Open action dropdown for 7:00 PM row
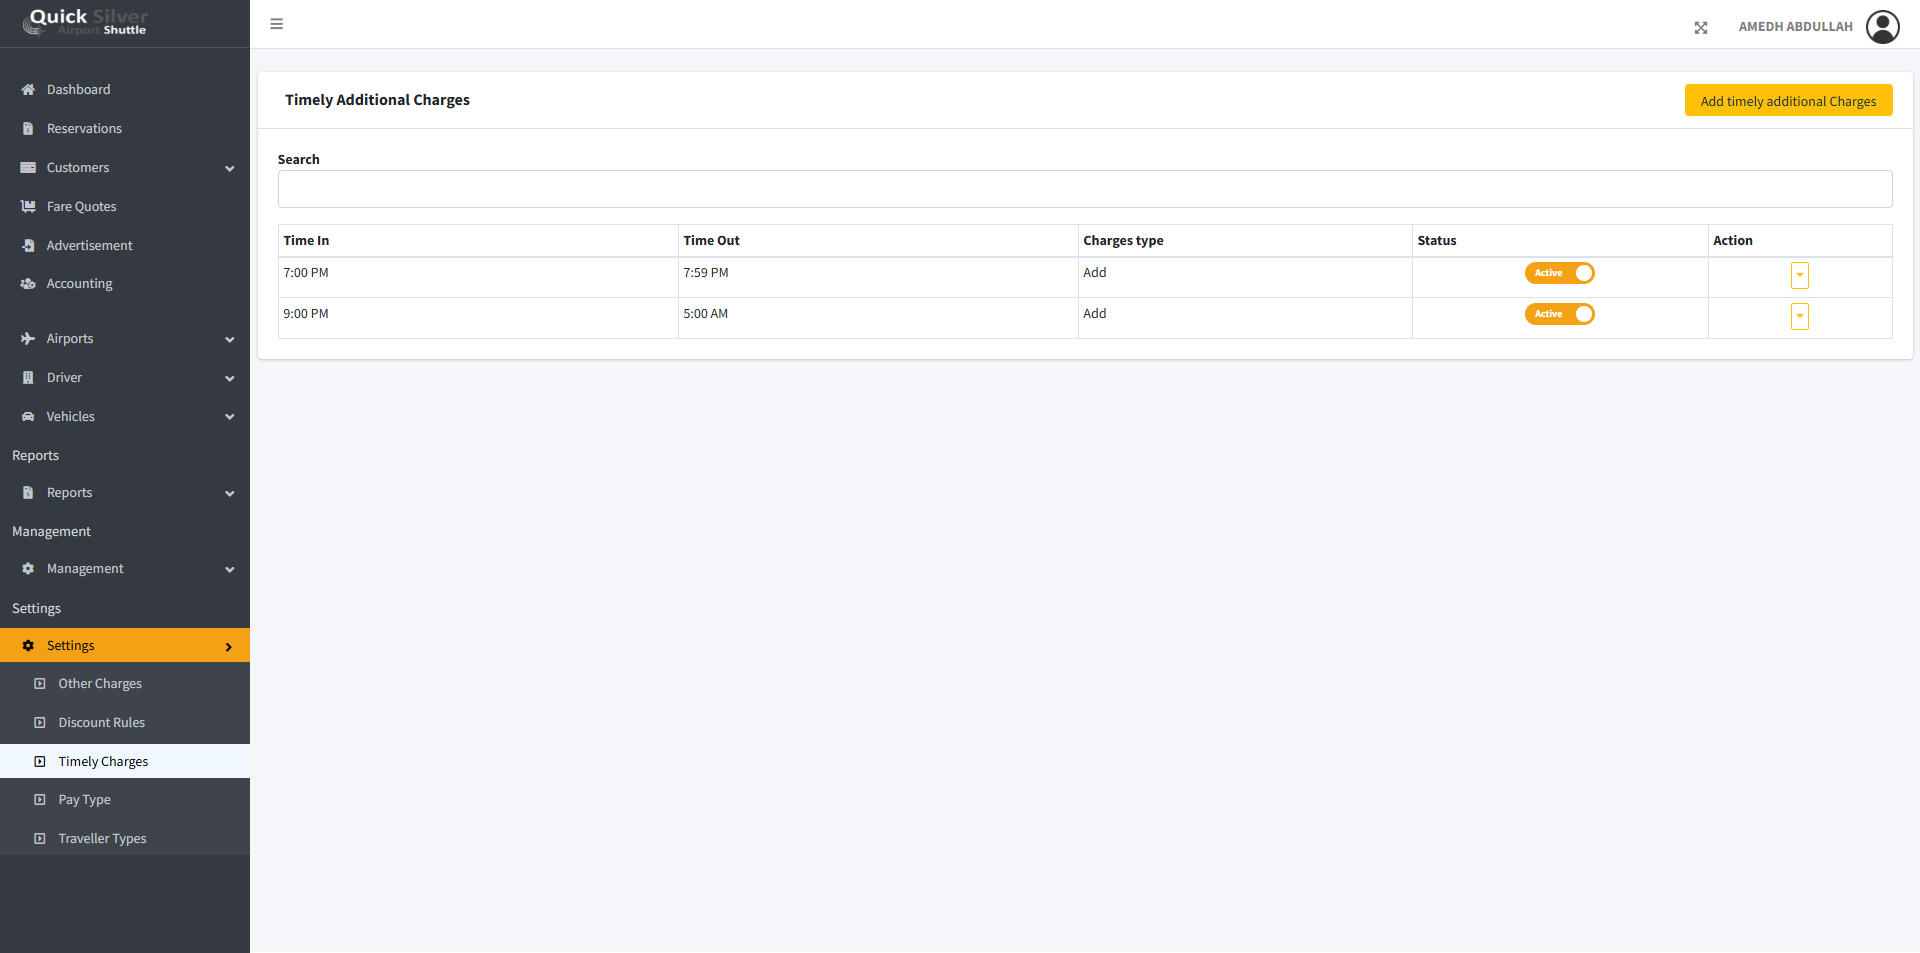 click(x=1799, y=275)
